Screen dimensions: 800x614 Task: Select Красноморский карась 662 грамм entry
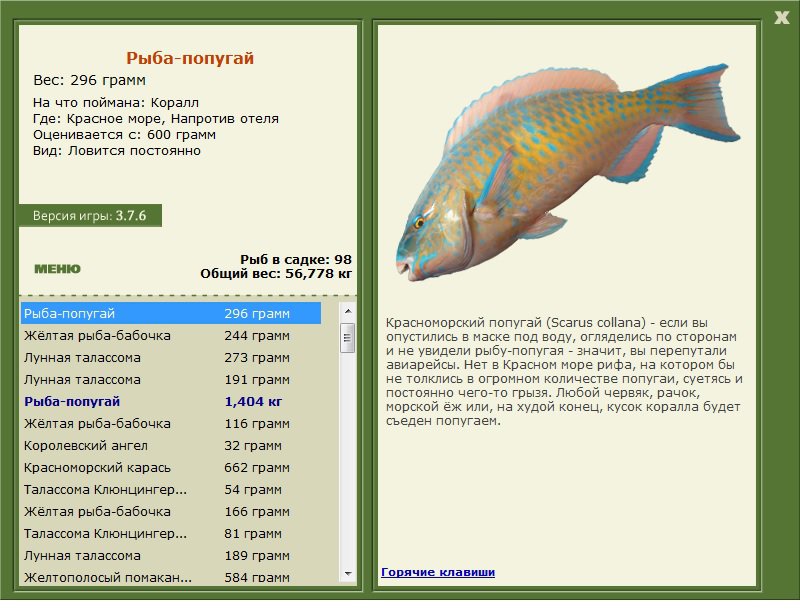tap(171, 467)
